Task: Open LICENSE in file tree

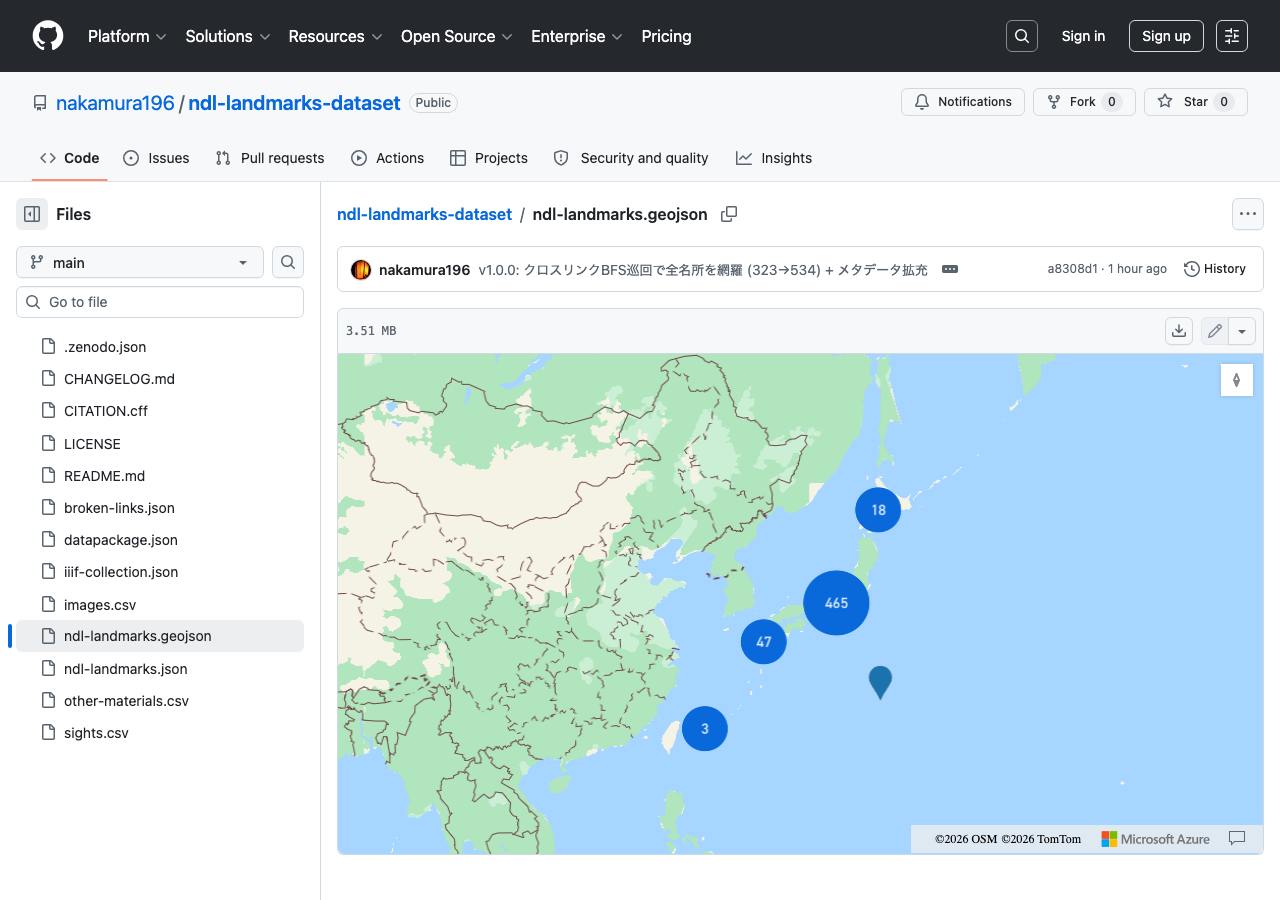Action: click(160, 444)
